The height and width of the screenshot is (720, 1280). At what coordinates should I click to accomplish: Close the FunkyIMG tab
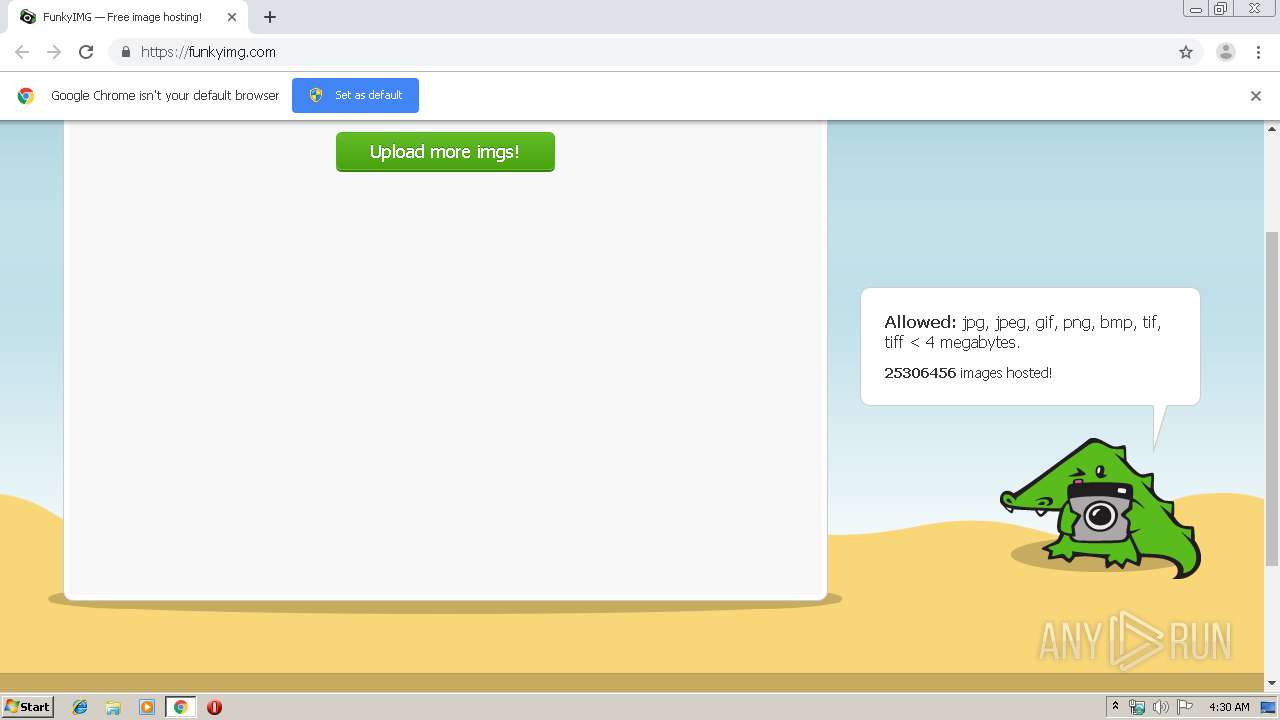coord(232,17)
